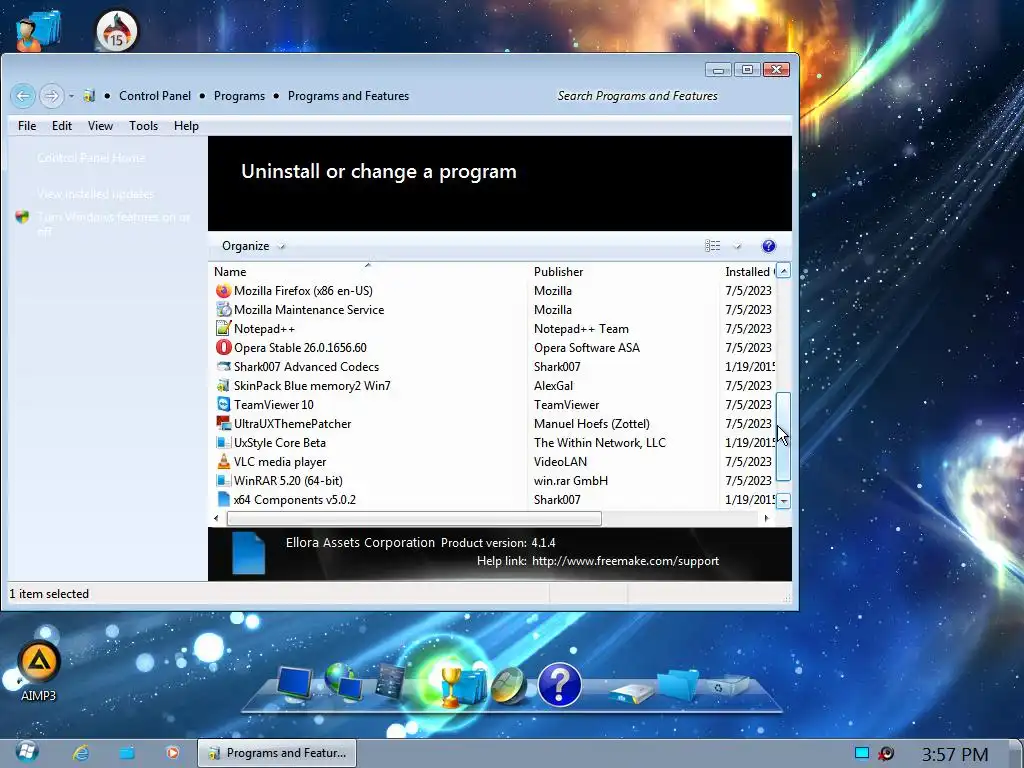Click the horizontal scrollbar thumb under the list

pos(414,519)
